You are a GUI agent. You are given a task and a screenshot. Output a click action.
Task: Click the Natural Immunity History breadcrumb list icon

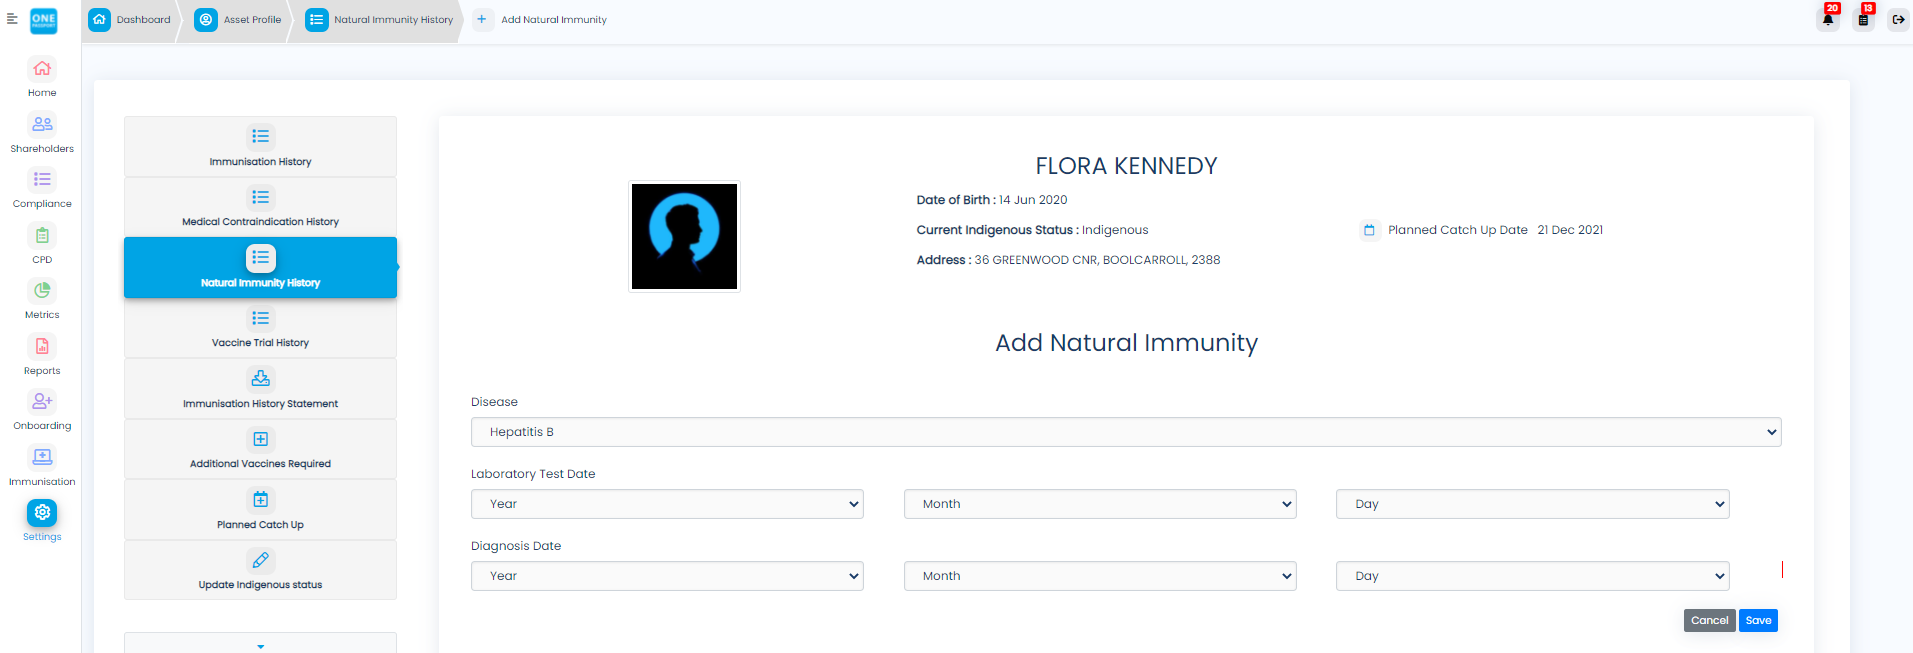316,19
